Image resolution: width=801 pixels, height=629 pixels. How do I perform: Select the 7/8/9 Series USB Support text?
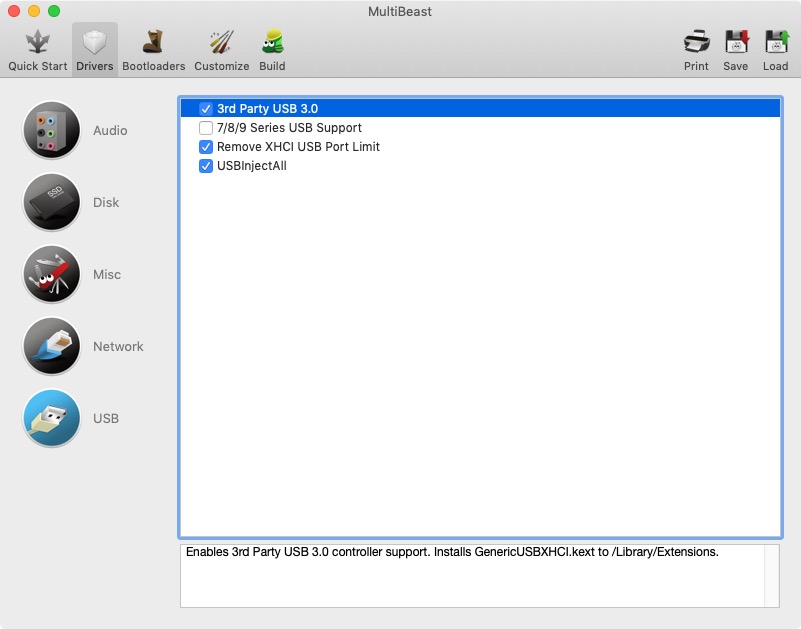tap(289, 127)
